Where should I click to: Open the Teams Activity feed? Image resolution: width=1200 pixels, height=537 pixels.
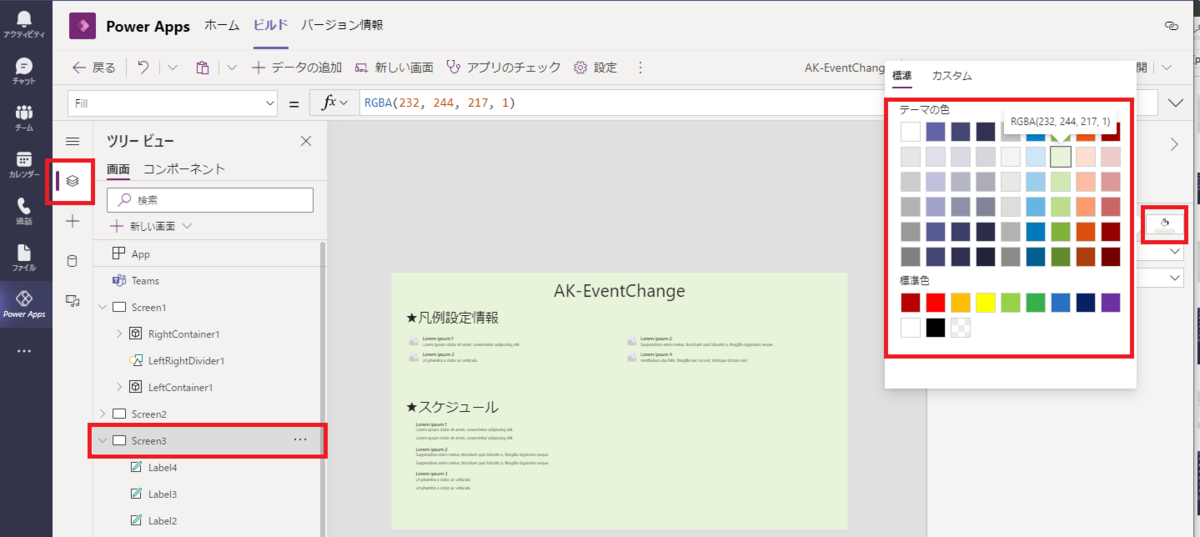tap(24, 24)
